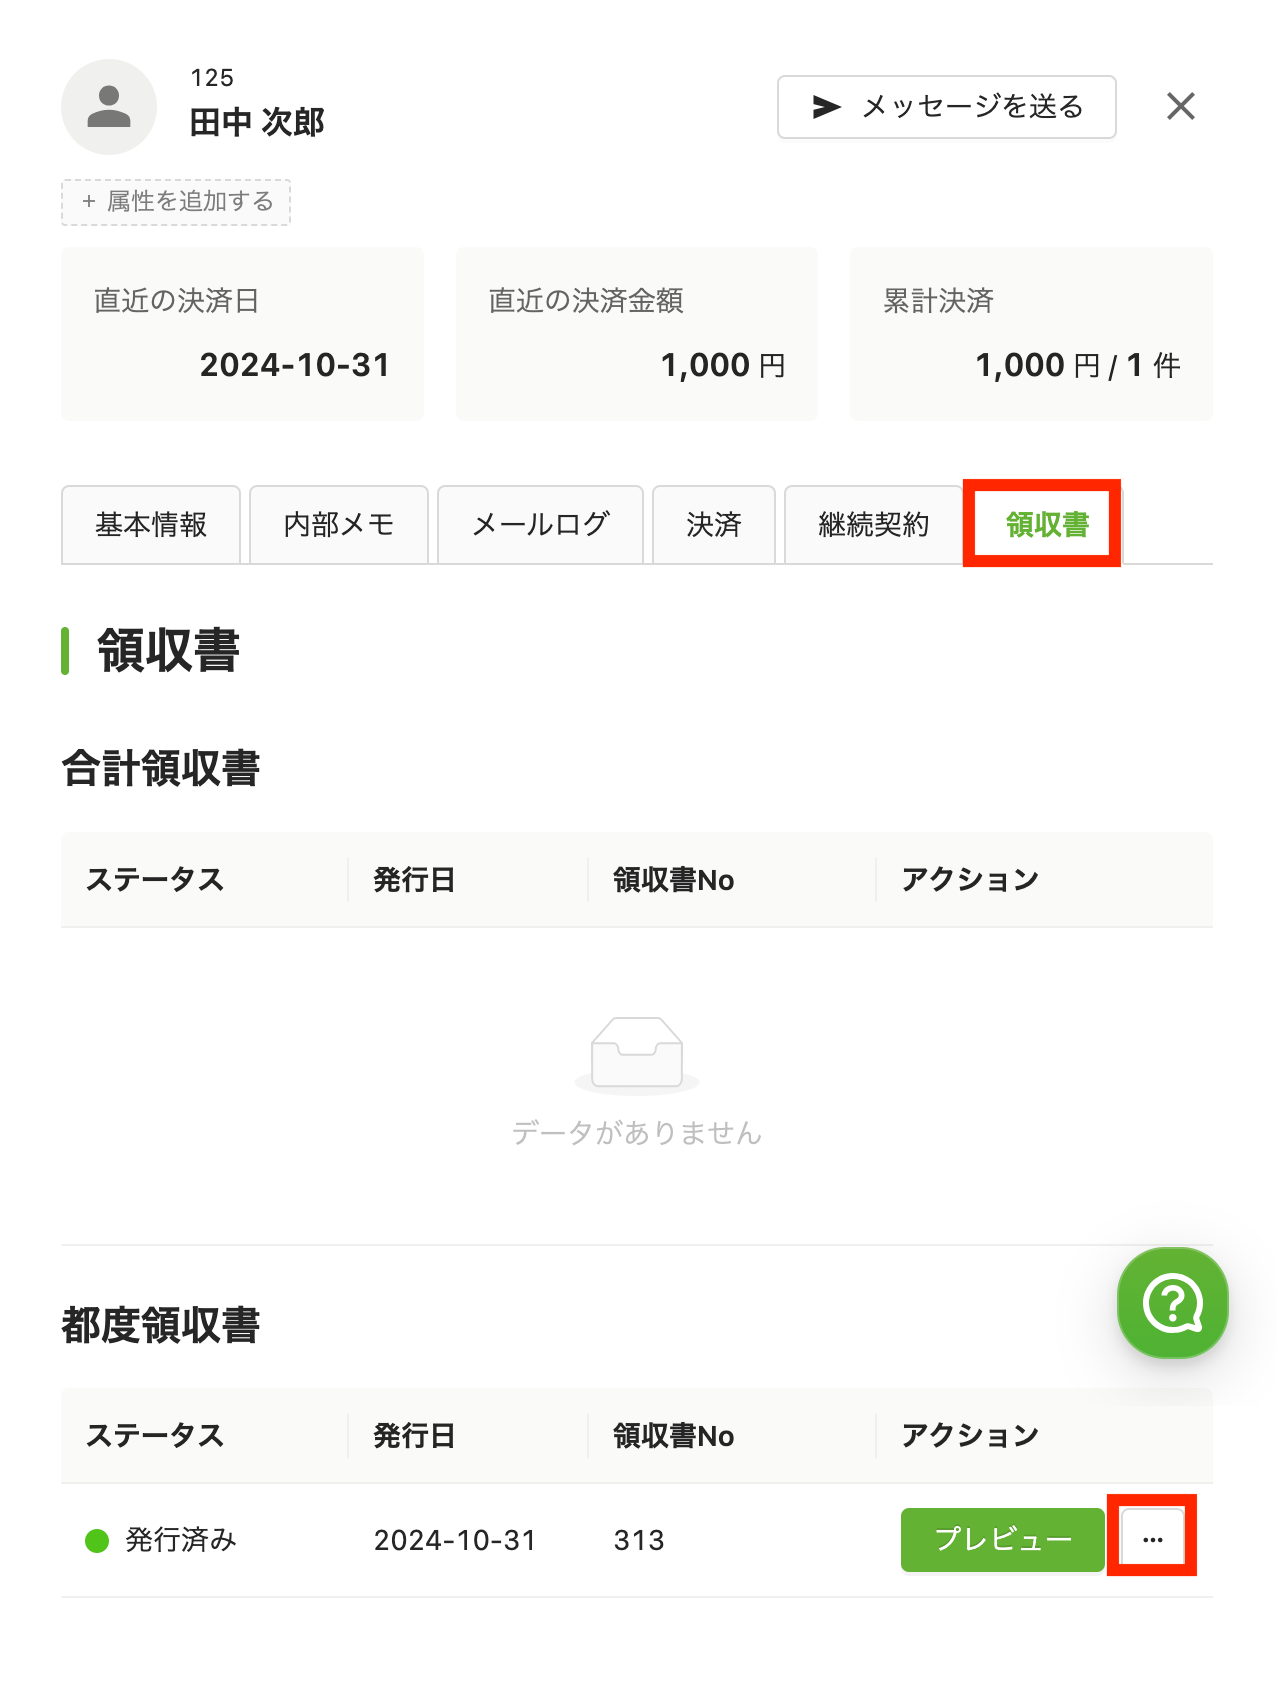
Task: Select the 領収書 tab
Action: click(x=1047, y=525)
